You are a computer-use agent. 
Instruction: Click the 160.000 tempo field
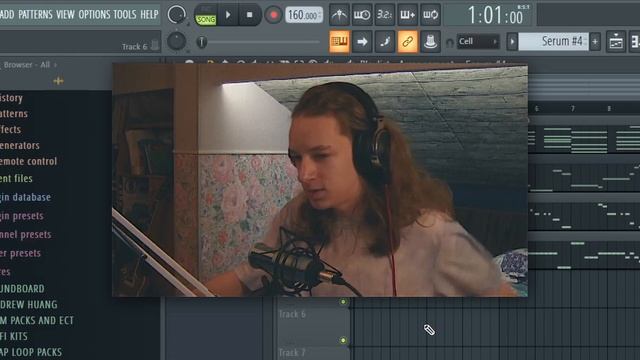coord(304,16)
